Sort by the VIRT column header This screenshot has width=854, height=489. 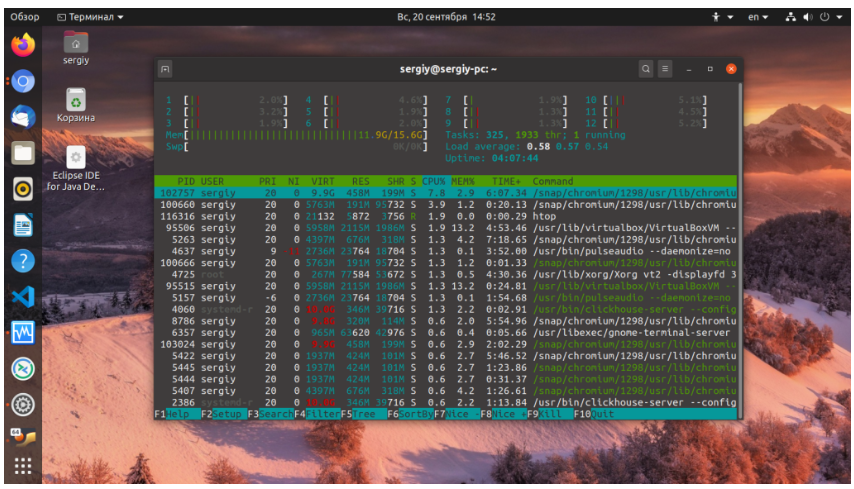322,181
